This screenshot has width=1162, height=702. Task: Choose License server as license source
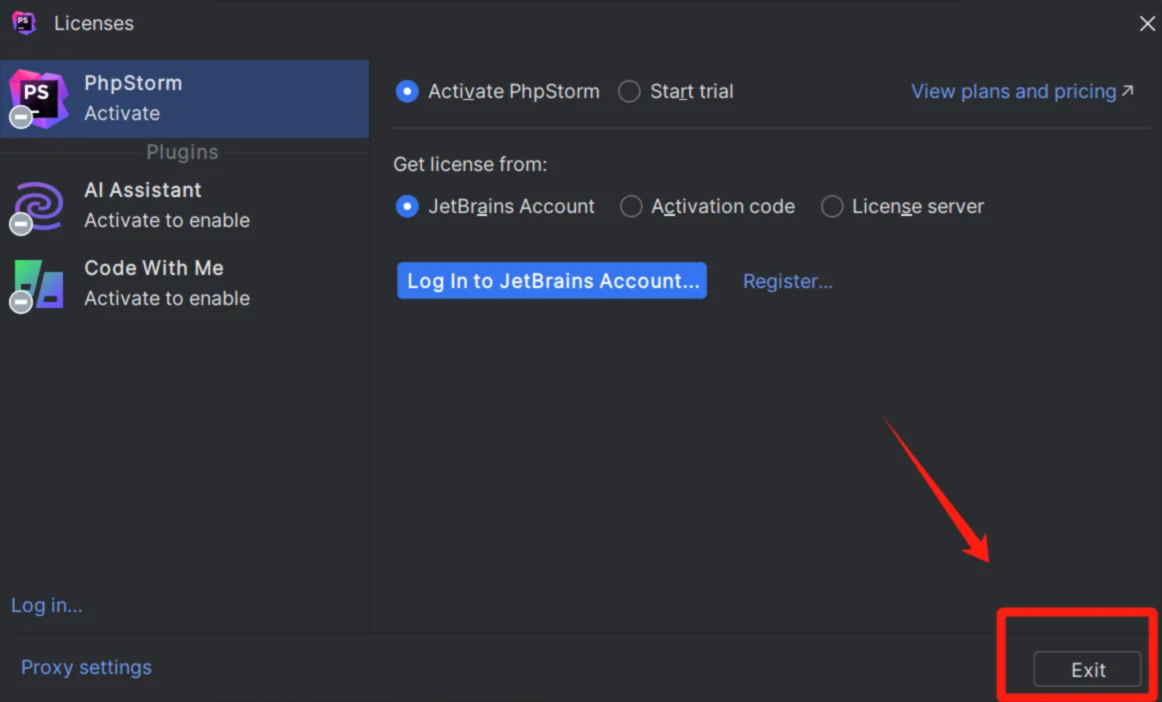(832, 206)
